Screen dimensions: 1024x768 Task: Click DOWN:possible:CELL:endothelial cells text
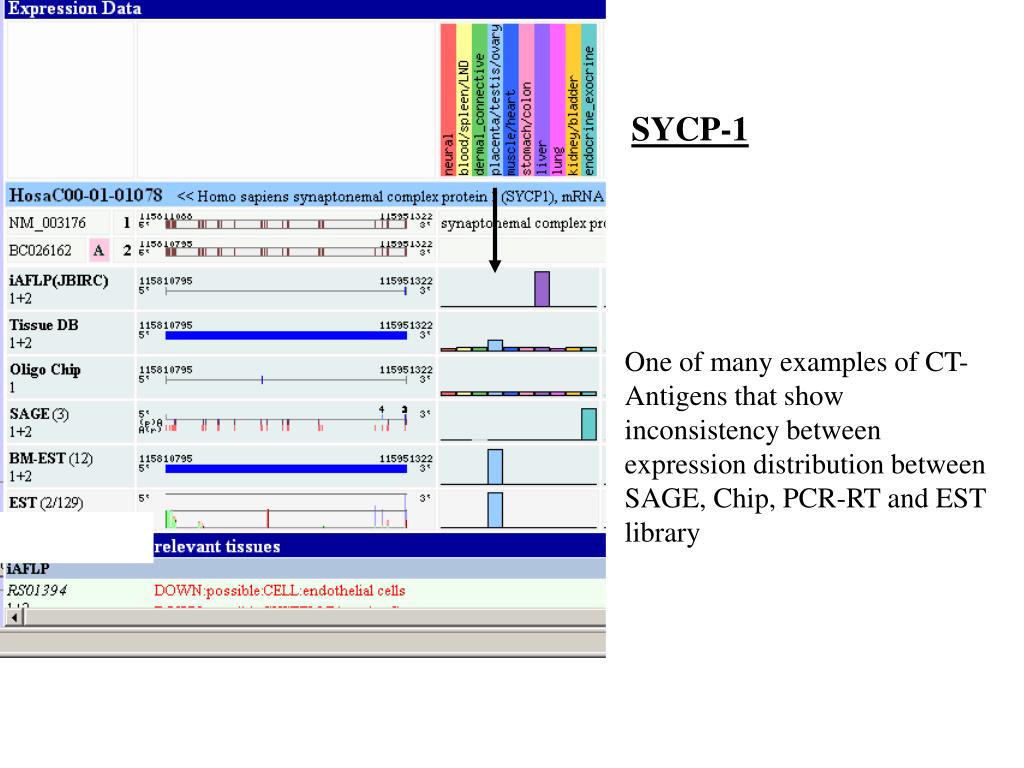pyautogui.click(x=280, y=590)
